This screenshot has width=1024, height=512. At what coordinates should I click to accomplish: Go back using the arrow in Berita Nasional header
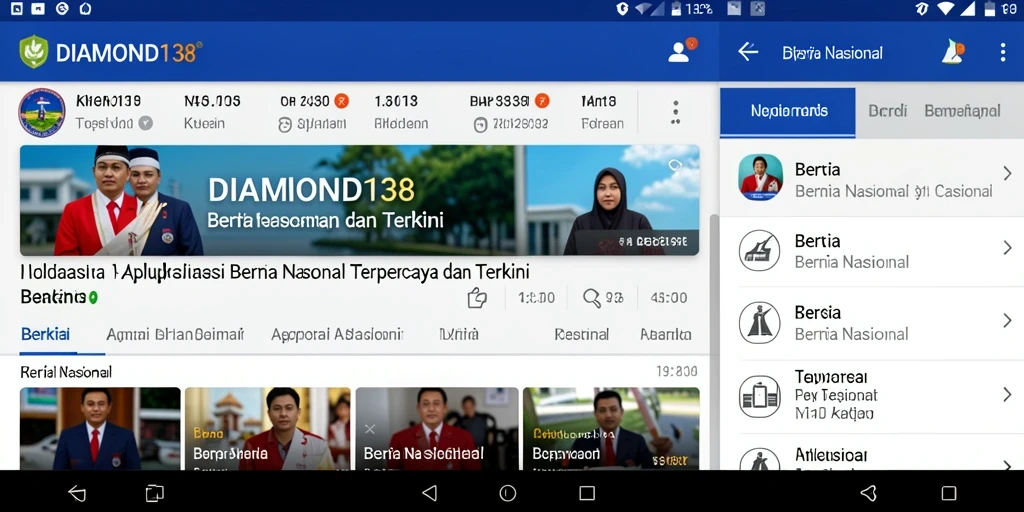748,52
